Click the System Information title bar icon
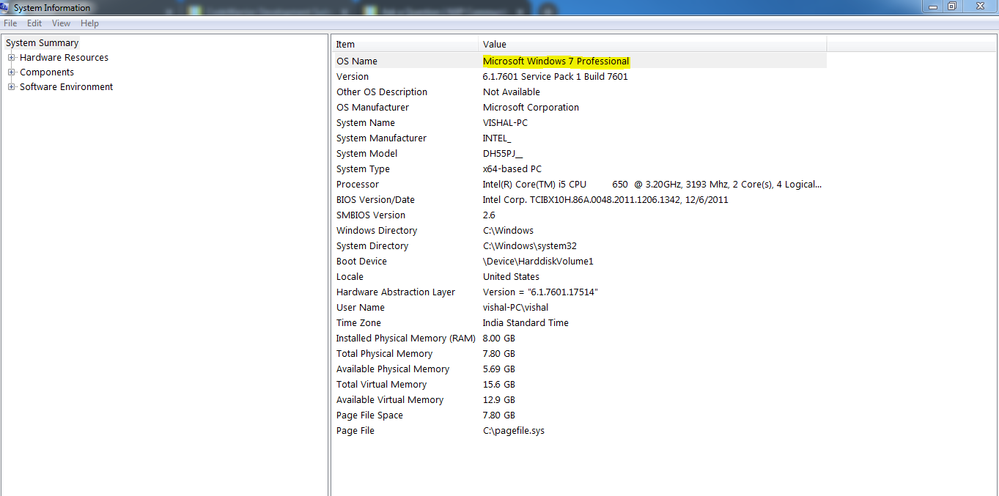Viewport: 999px width, 496px height. click(x=5, y=7)
